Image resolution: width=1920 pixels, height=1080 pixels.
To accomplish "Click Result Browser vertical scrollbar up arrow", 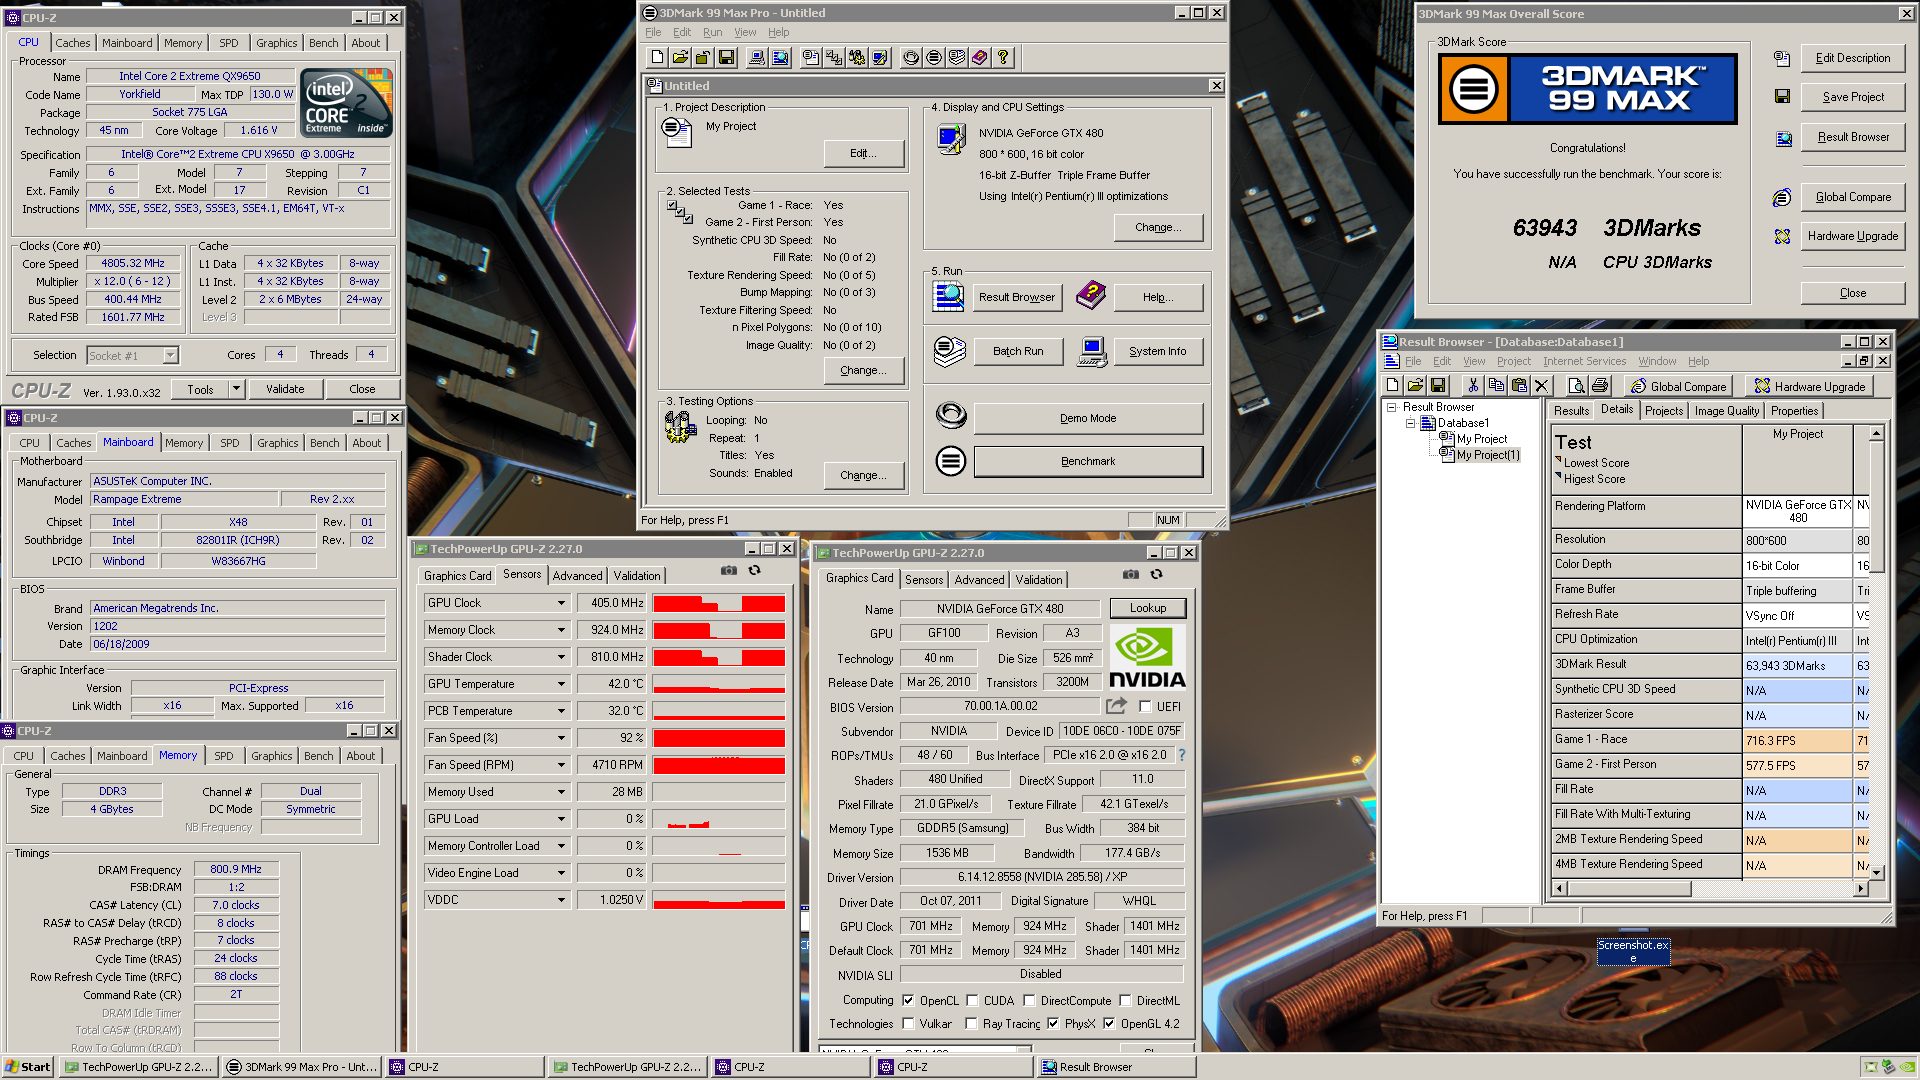I will click(1876, 433).
